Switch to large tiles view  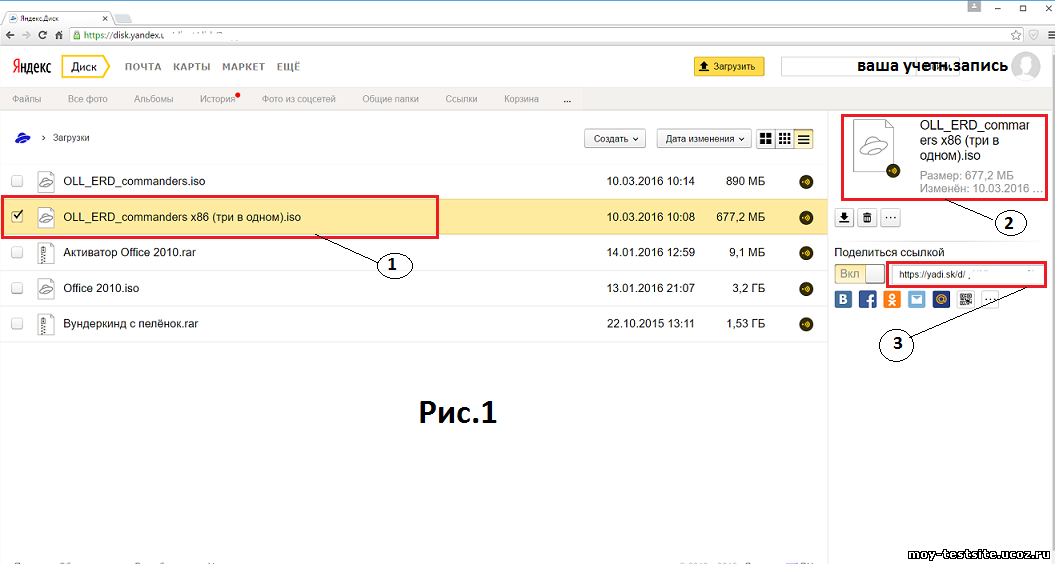click(766, 139)
